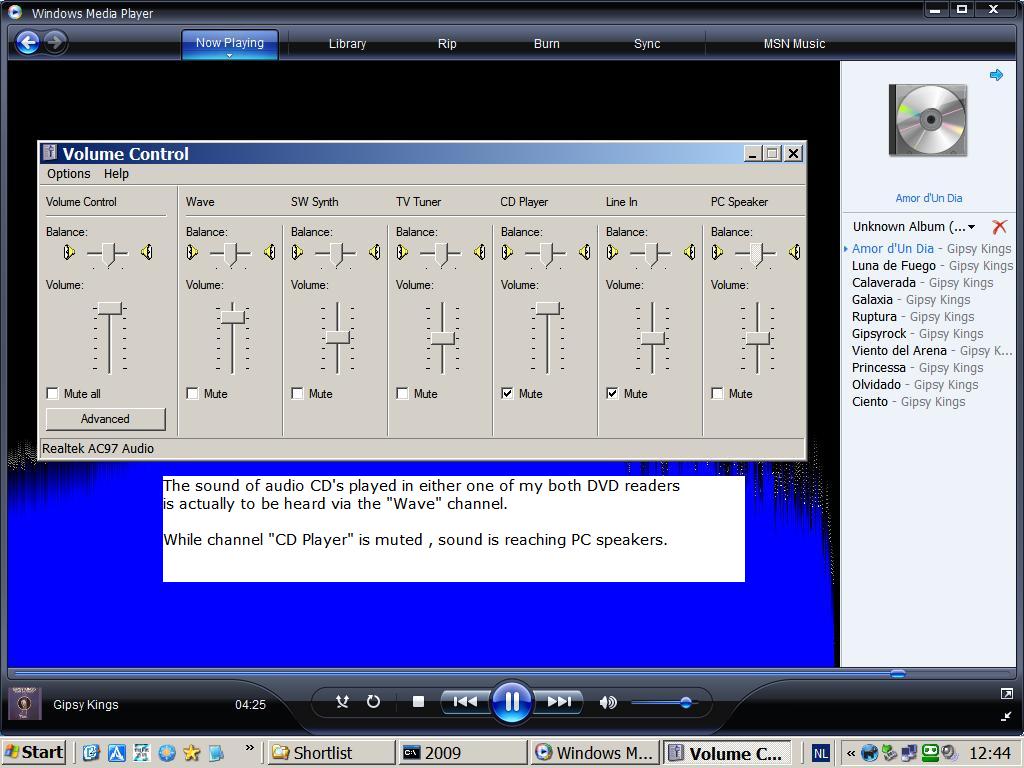Viewport: 1024px width, 768px height.
Task: Click the Gipsy Kings album thumbnail at bottom left
Action: point(25,703)
